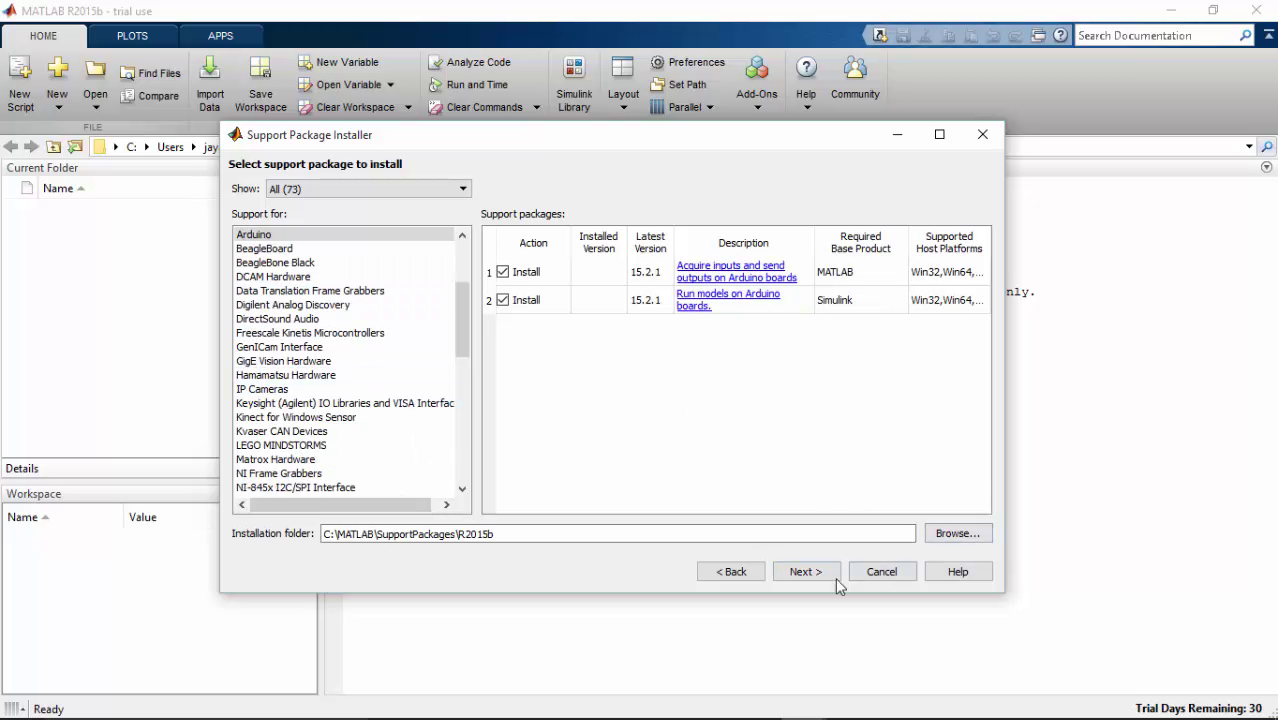Click the Import Data icon
This screenshot has width=1278, height=720.
[x=209, y=68]
